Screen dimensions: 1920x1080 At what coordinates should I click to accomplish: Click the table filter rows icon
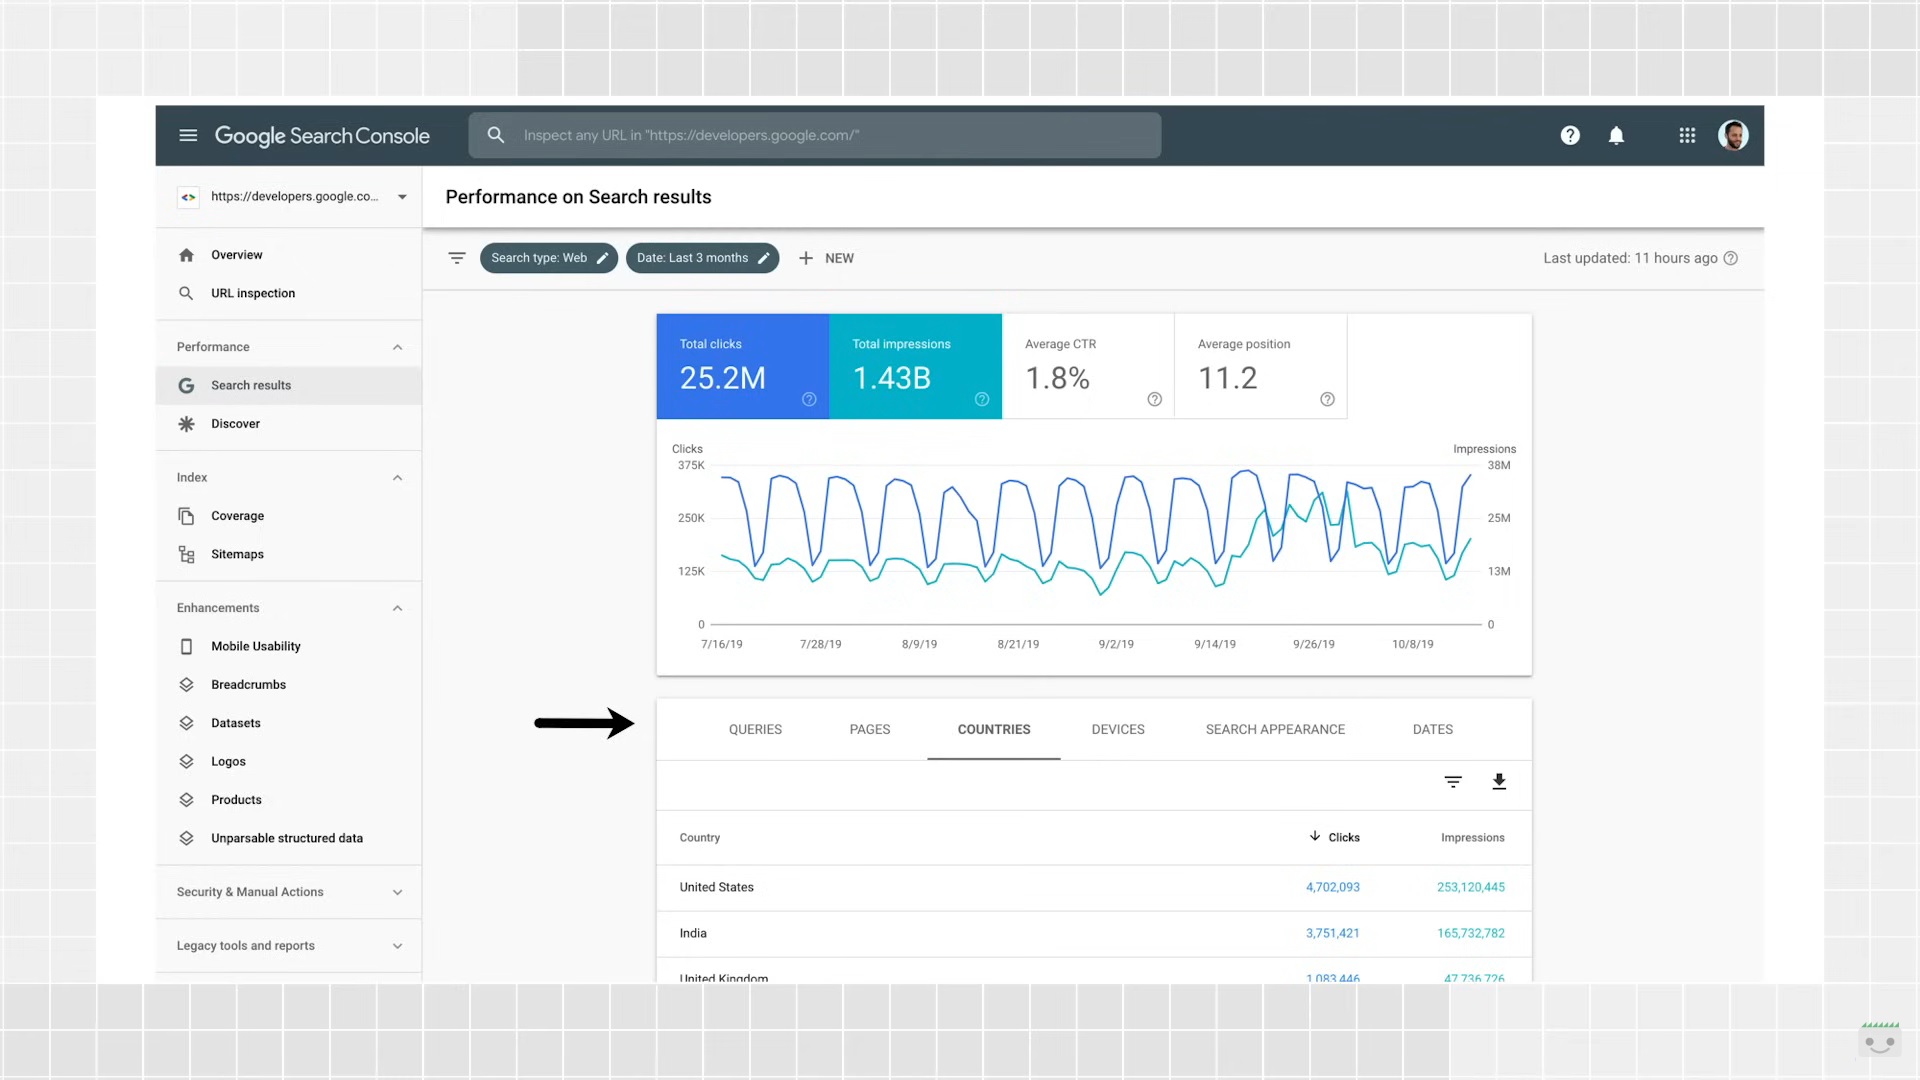click(x=1453, y=782)
